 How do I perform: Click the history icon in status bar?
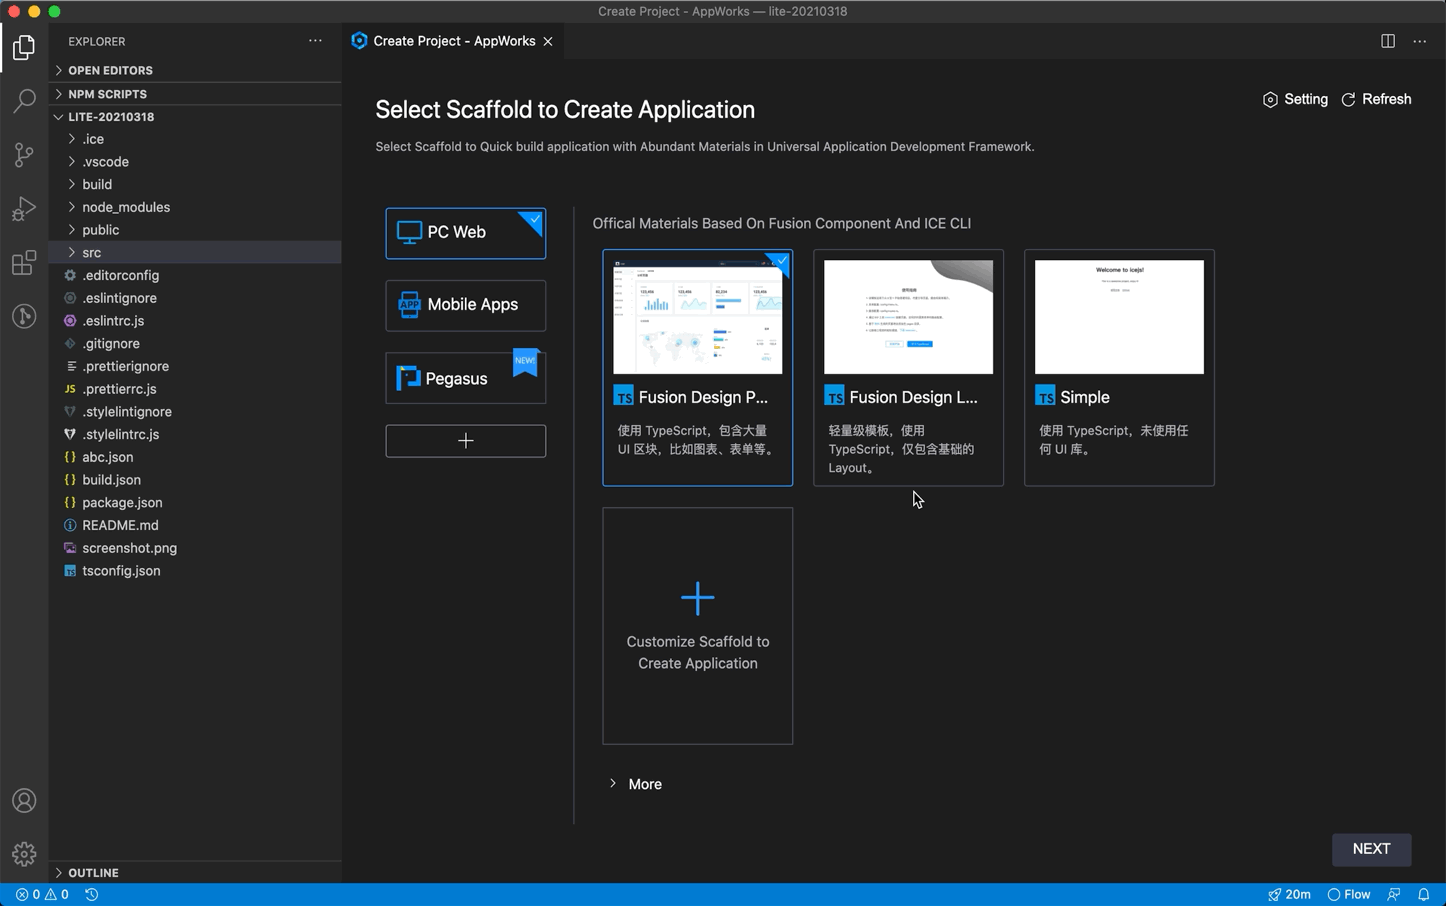92,895
